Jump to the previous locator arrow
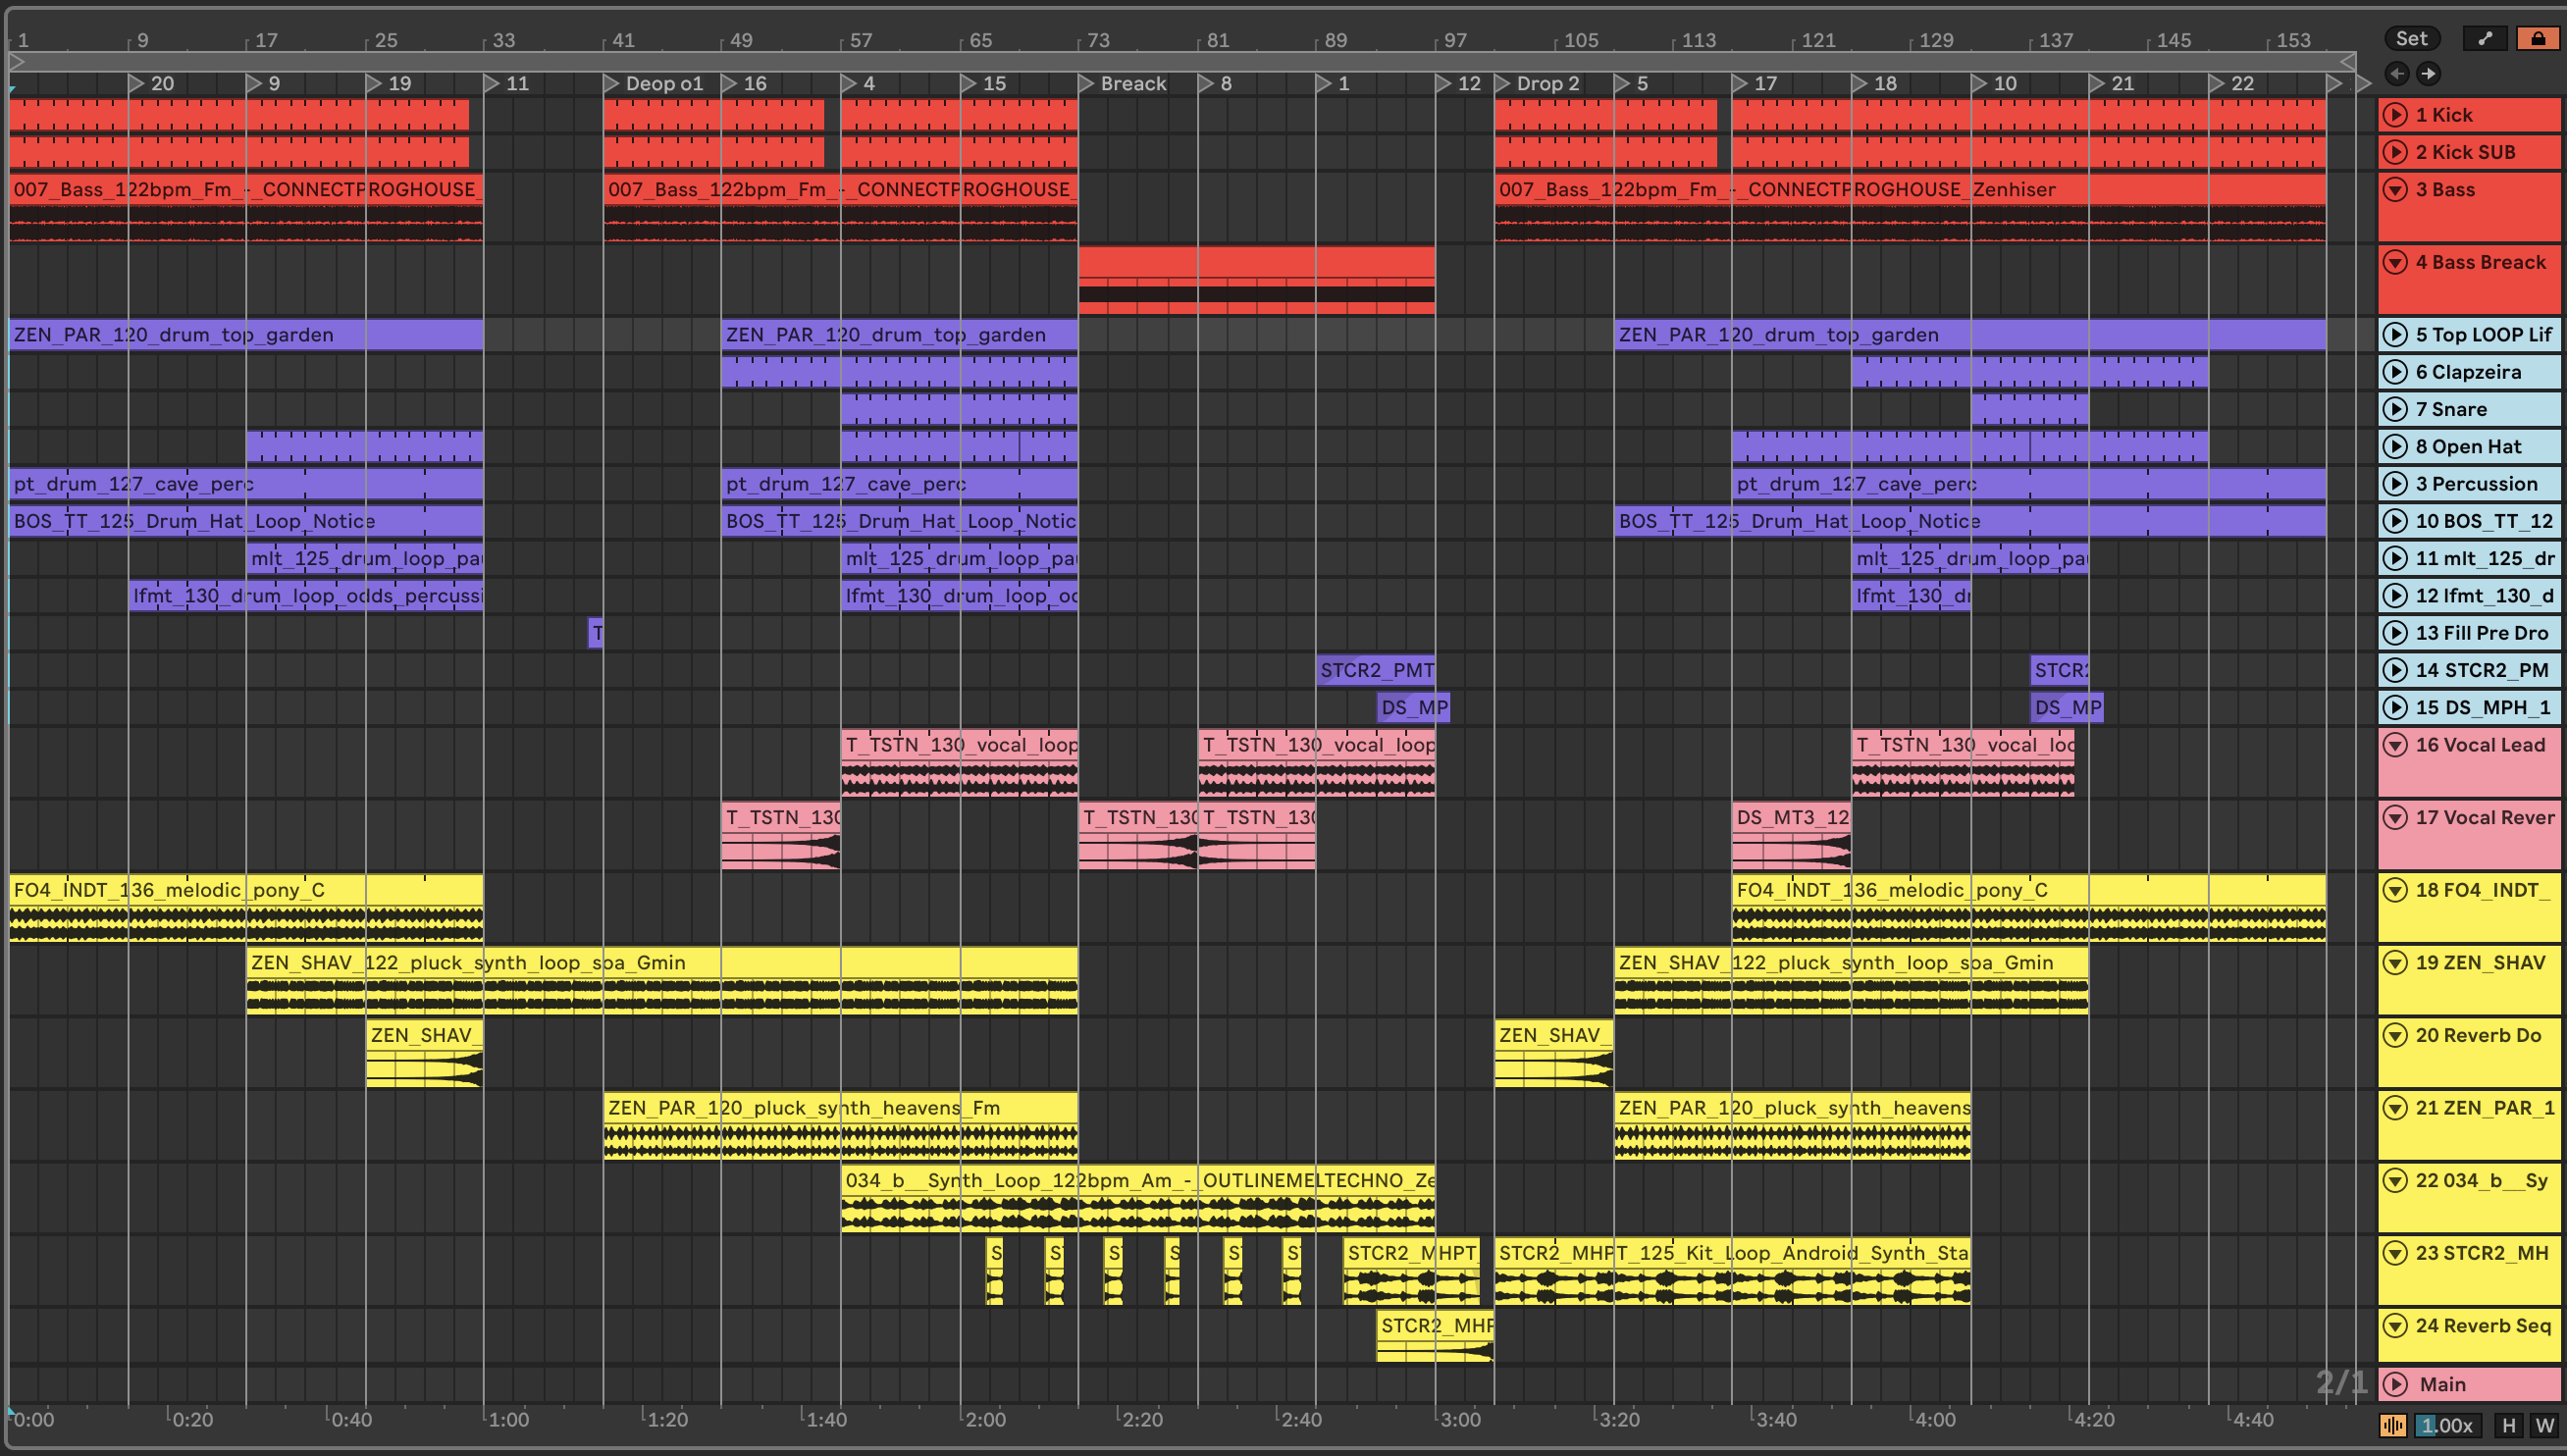 coord(2396,73)
